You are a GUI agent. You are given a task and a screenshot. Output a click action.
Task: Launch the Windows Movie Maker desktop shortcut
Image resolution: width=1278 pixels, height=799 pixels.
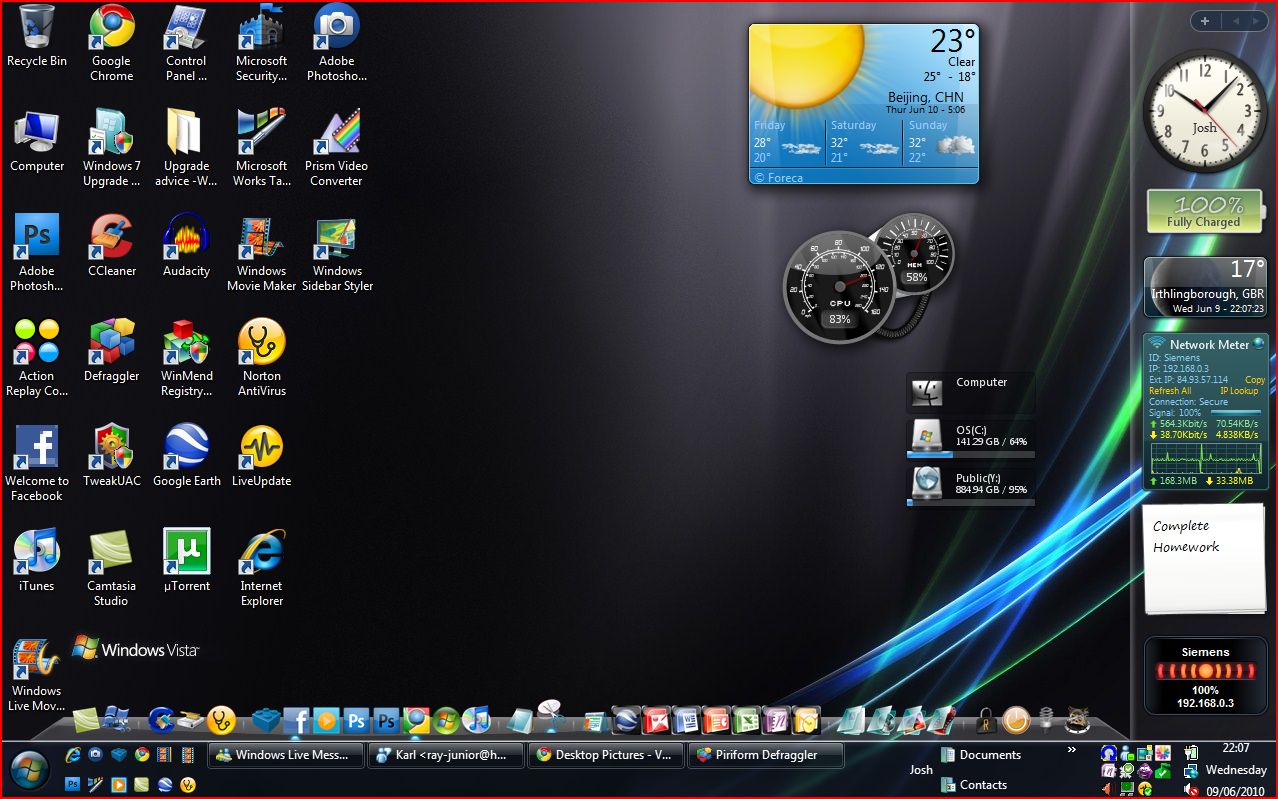click(262, 253)
